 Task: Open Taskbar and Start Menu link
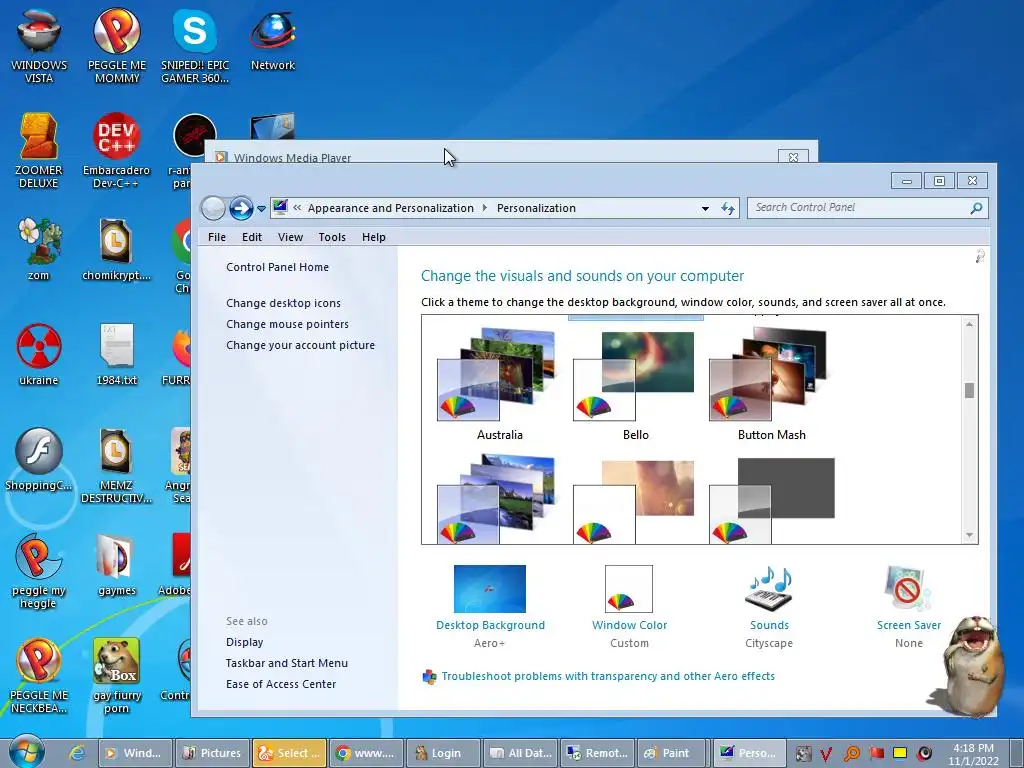pyautogui.click(x=287, y=663)
